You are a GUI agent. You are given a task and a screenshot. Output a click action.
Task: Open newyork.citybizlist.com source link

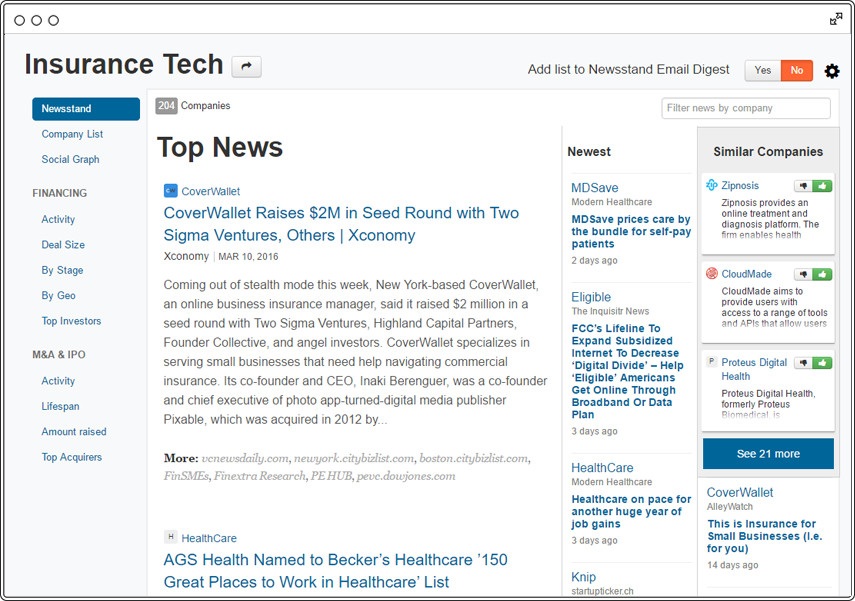pos(354,459)
